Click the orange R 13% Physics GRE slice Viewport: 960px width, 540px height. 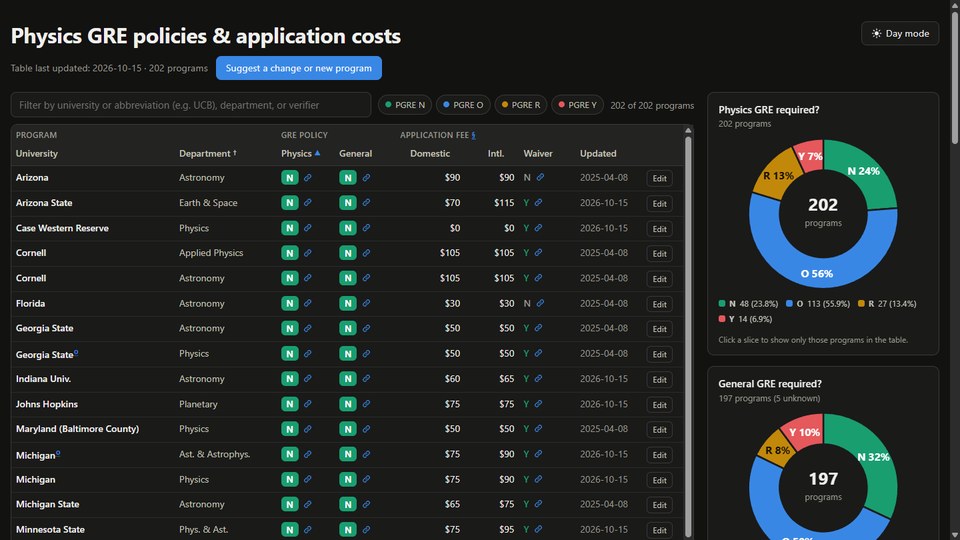[778, 176]
